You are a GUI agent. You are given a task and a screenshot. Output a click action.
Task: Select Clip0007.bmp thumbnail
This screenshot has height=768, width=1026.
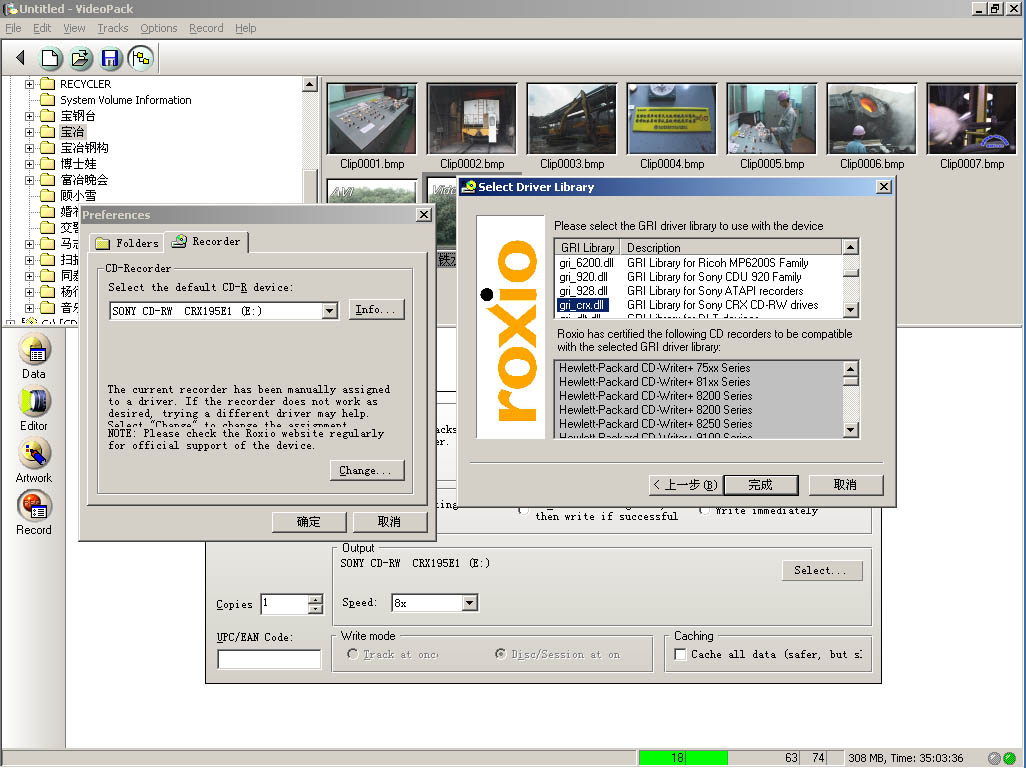coord(972,118)
